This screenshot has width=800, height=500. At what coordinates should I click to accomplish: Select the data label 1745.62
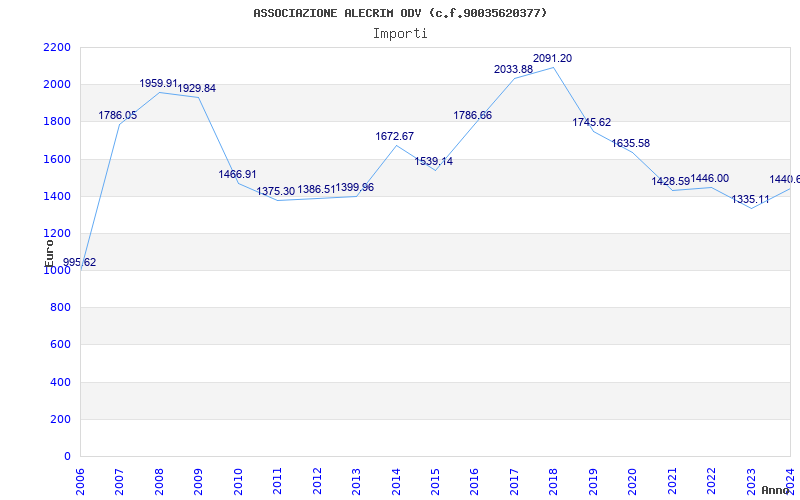click(592, 122)
